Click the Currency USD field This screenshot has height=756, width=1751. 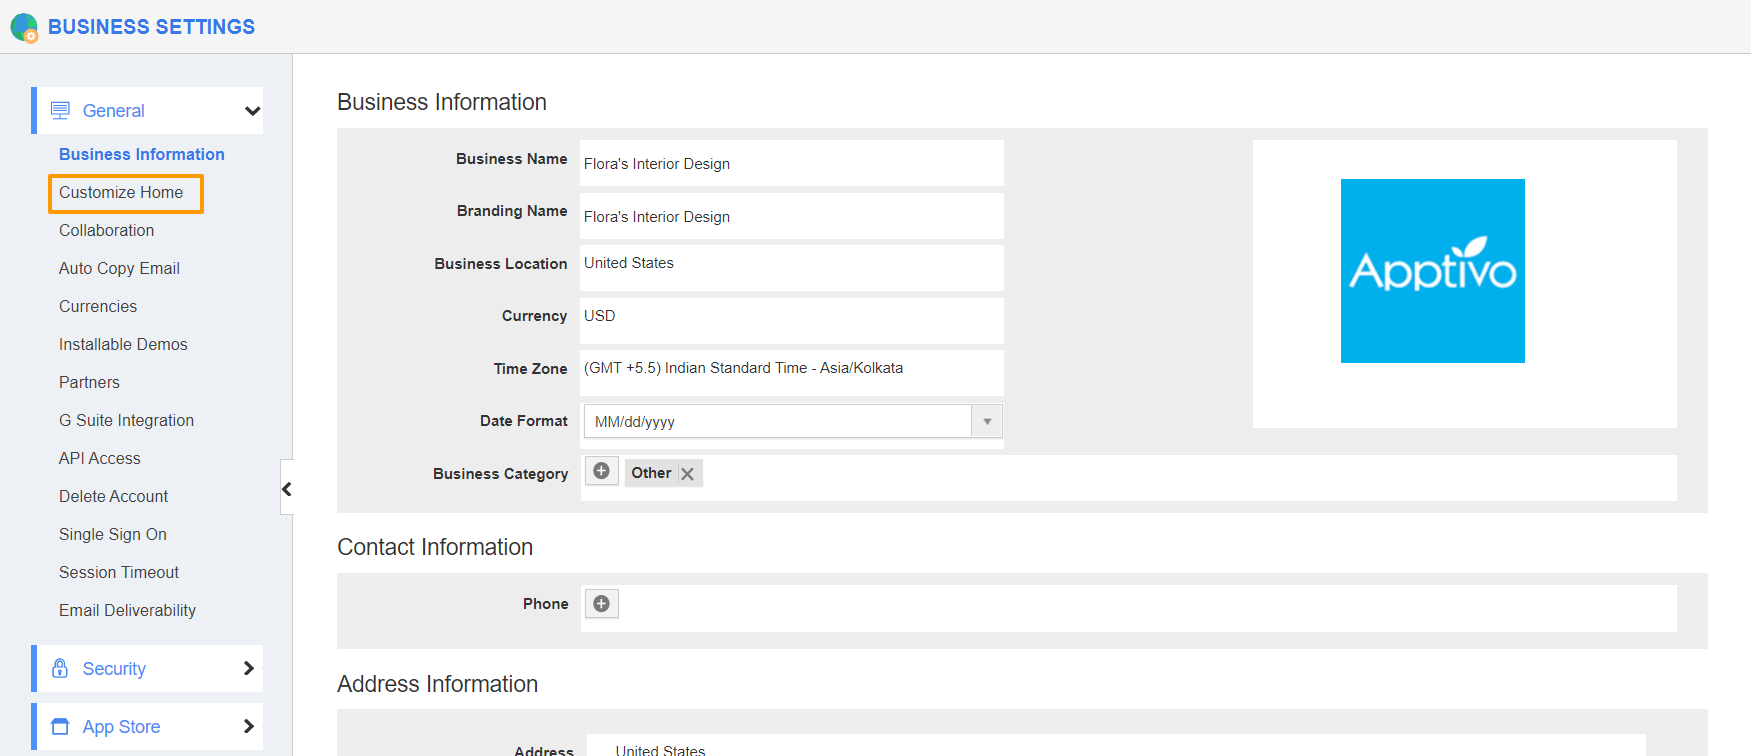click(x=792, y=321)
